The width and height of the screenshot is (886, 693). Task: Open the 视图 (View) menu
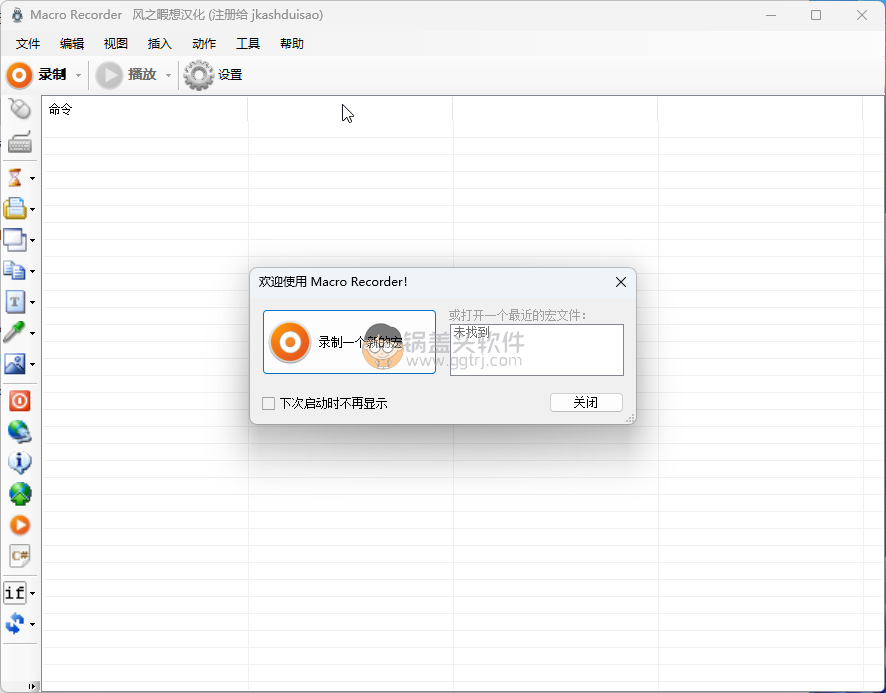coord(116,44)
